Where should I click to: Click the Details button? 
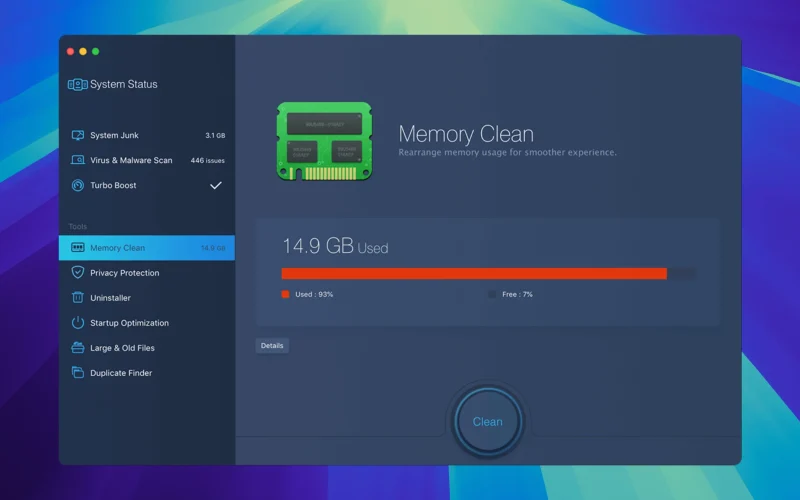click(272, 345)
